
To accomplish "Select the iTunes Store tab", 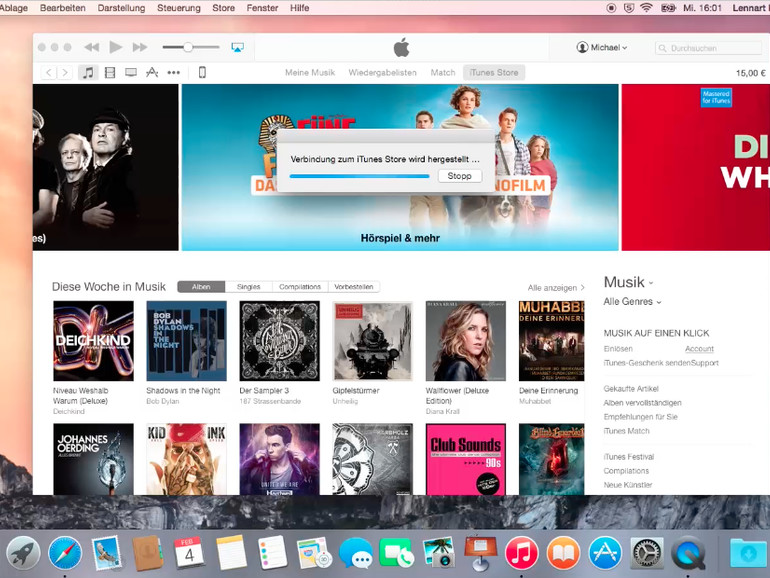I will tap(494, 73).
